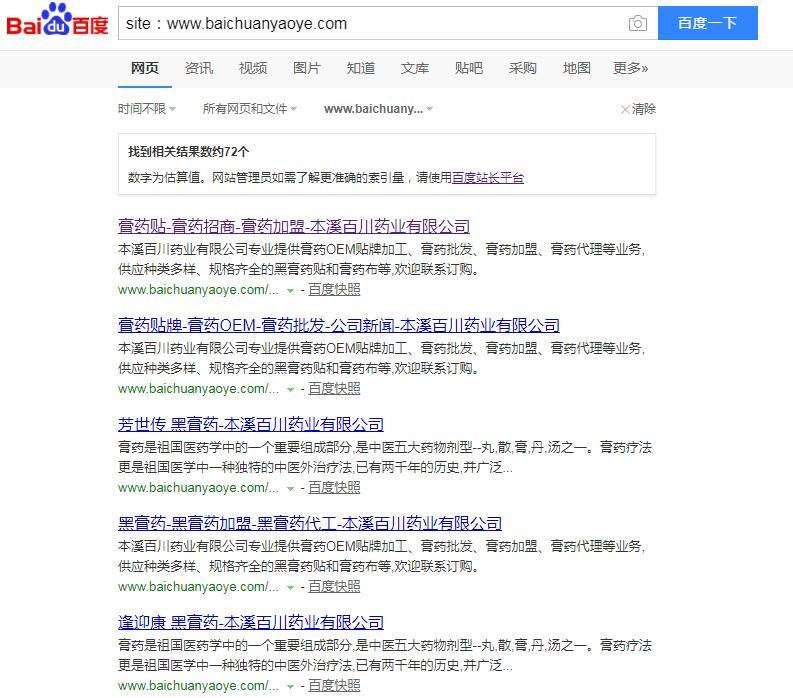Open result 芳世传 黑膏药
Viewport: 793px width, 698px height.
tap(251, 424)
